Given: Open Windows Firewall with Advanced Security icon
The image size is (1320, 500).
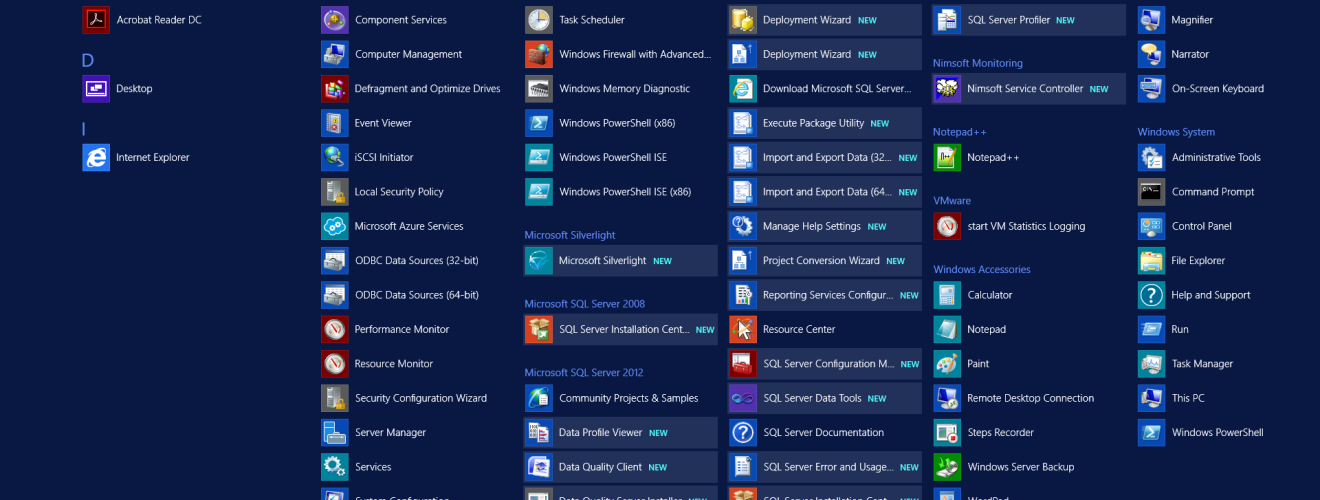Looking at the screenshot, I should (539, 54).
